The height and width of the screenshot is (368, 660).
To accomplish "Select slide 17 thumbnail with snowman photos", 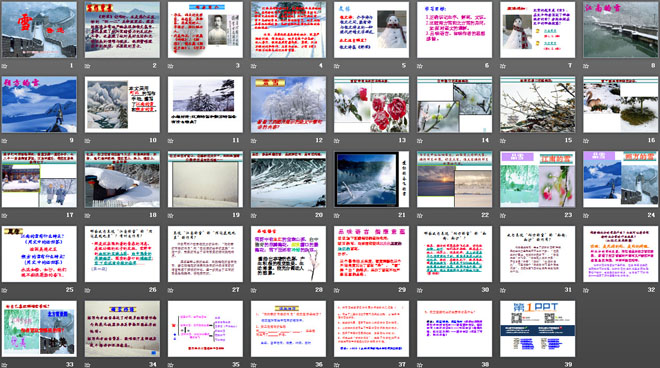I will point(39,179).
